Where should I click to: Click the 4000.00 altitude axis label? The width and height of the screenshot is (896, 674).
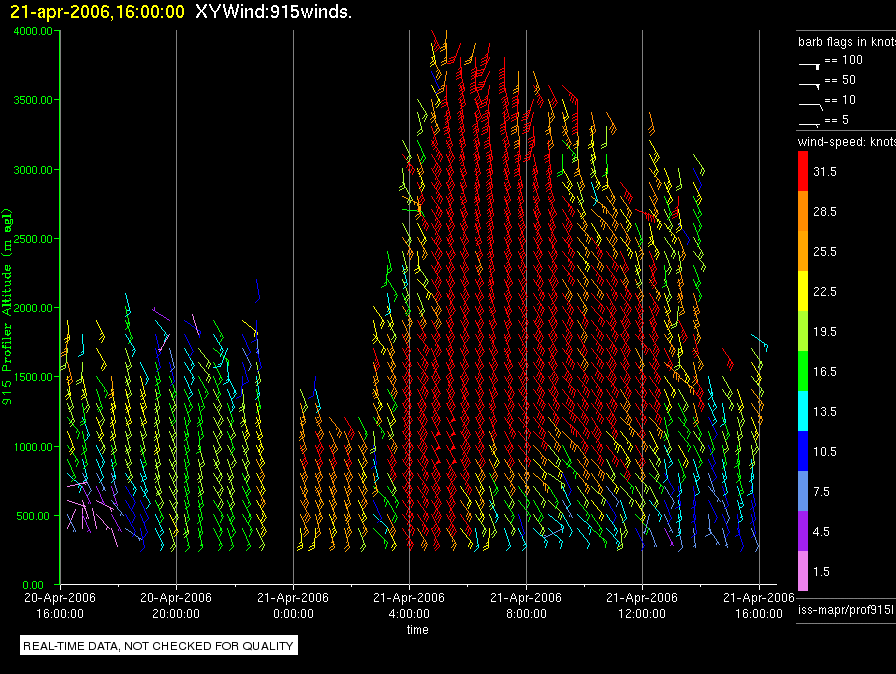point(33,31)
